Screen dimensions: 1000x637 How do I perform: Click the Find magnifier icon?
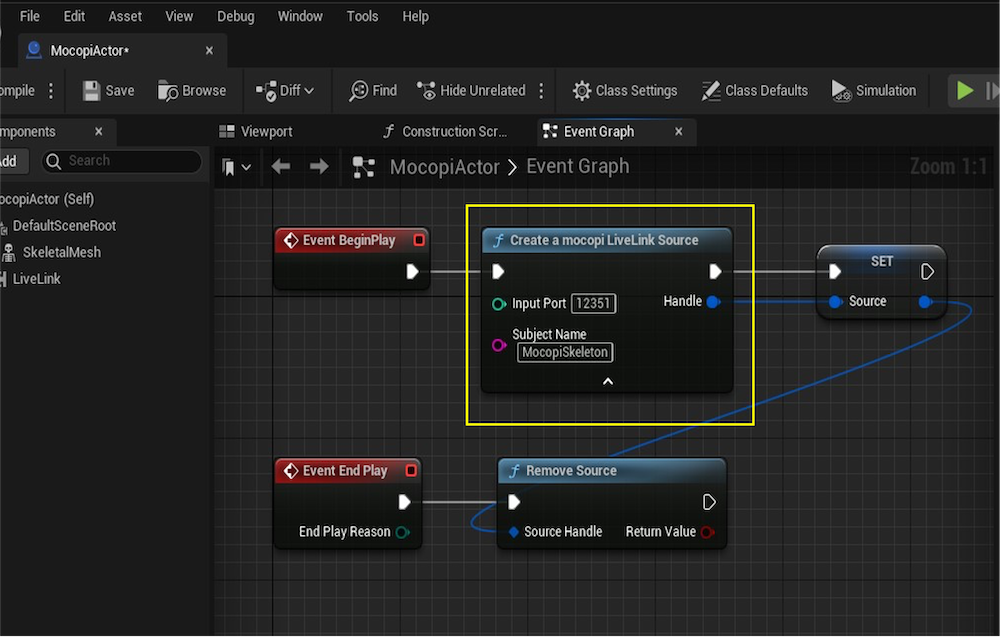[359, 91]
